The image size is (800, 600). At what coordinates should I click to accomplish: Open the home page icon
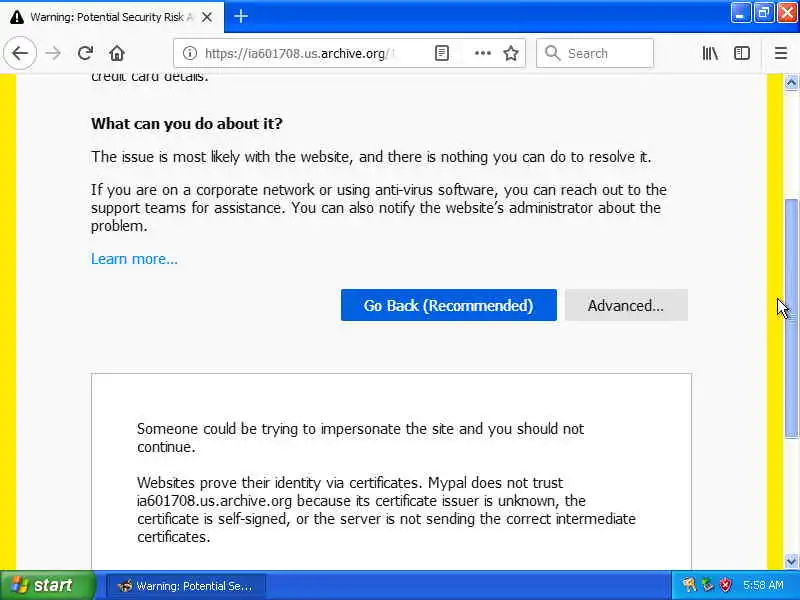click(117, 53)
